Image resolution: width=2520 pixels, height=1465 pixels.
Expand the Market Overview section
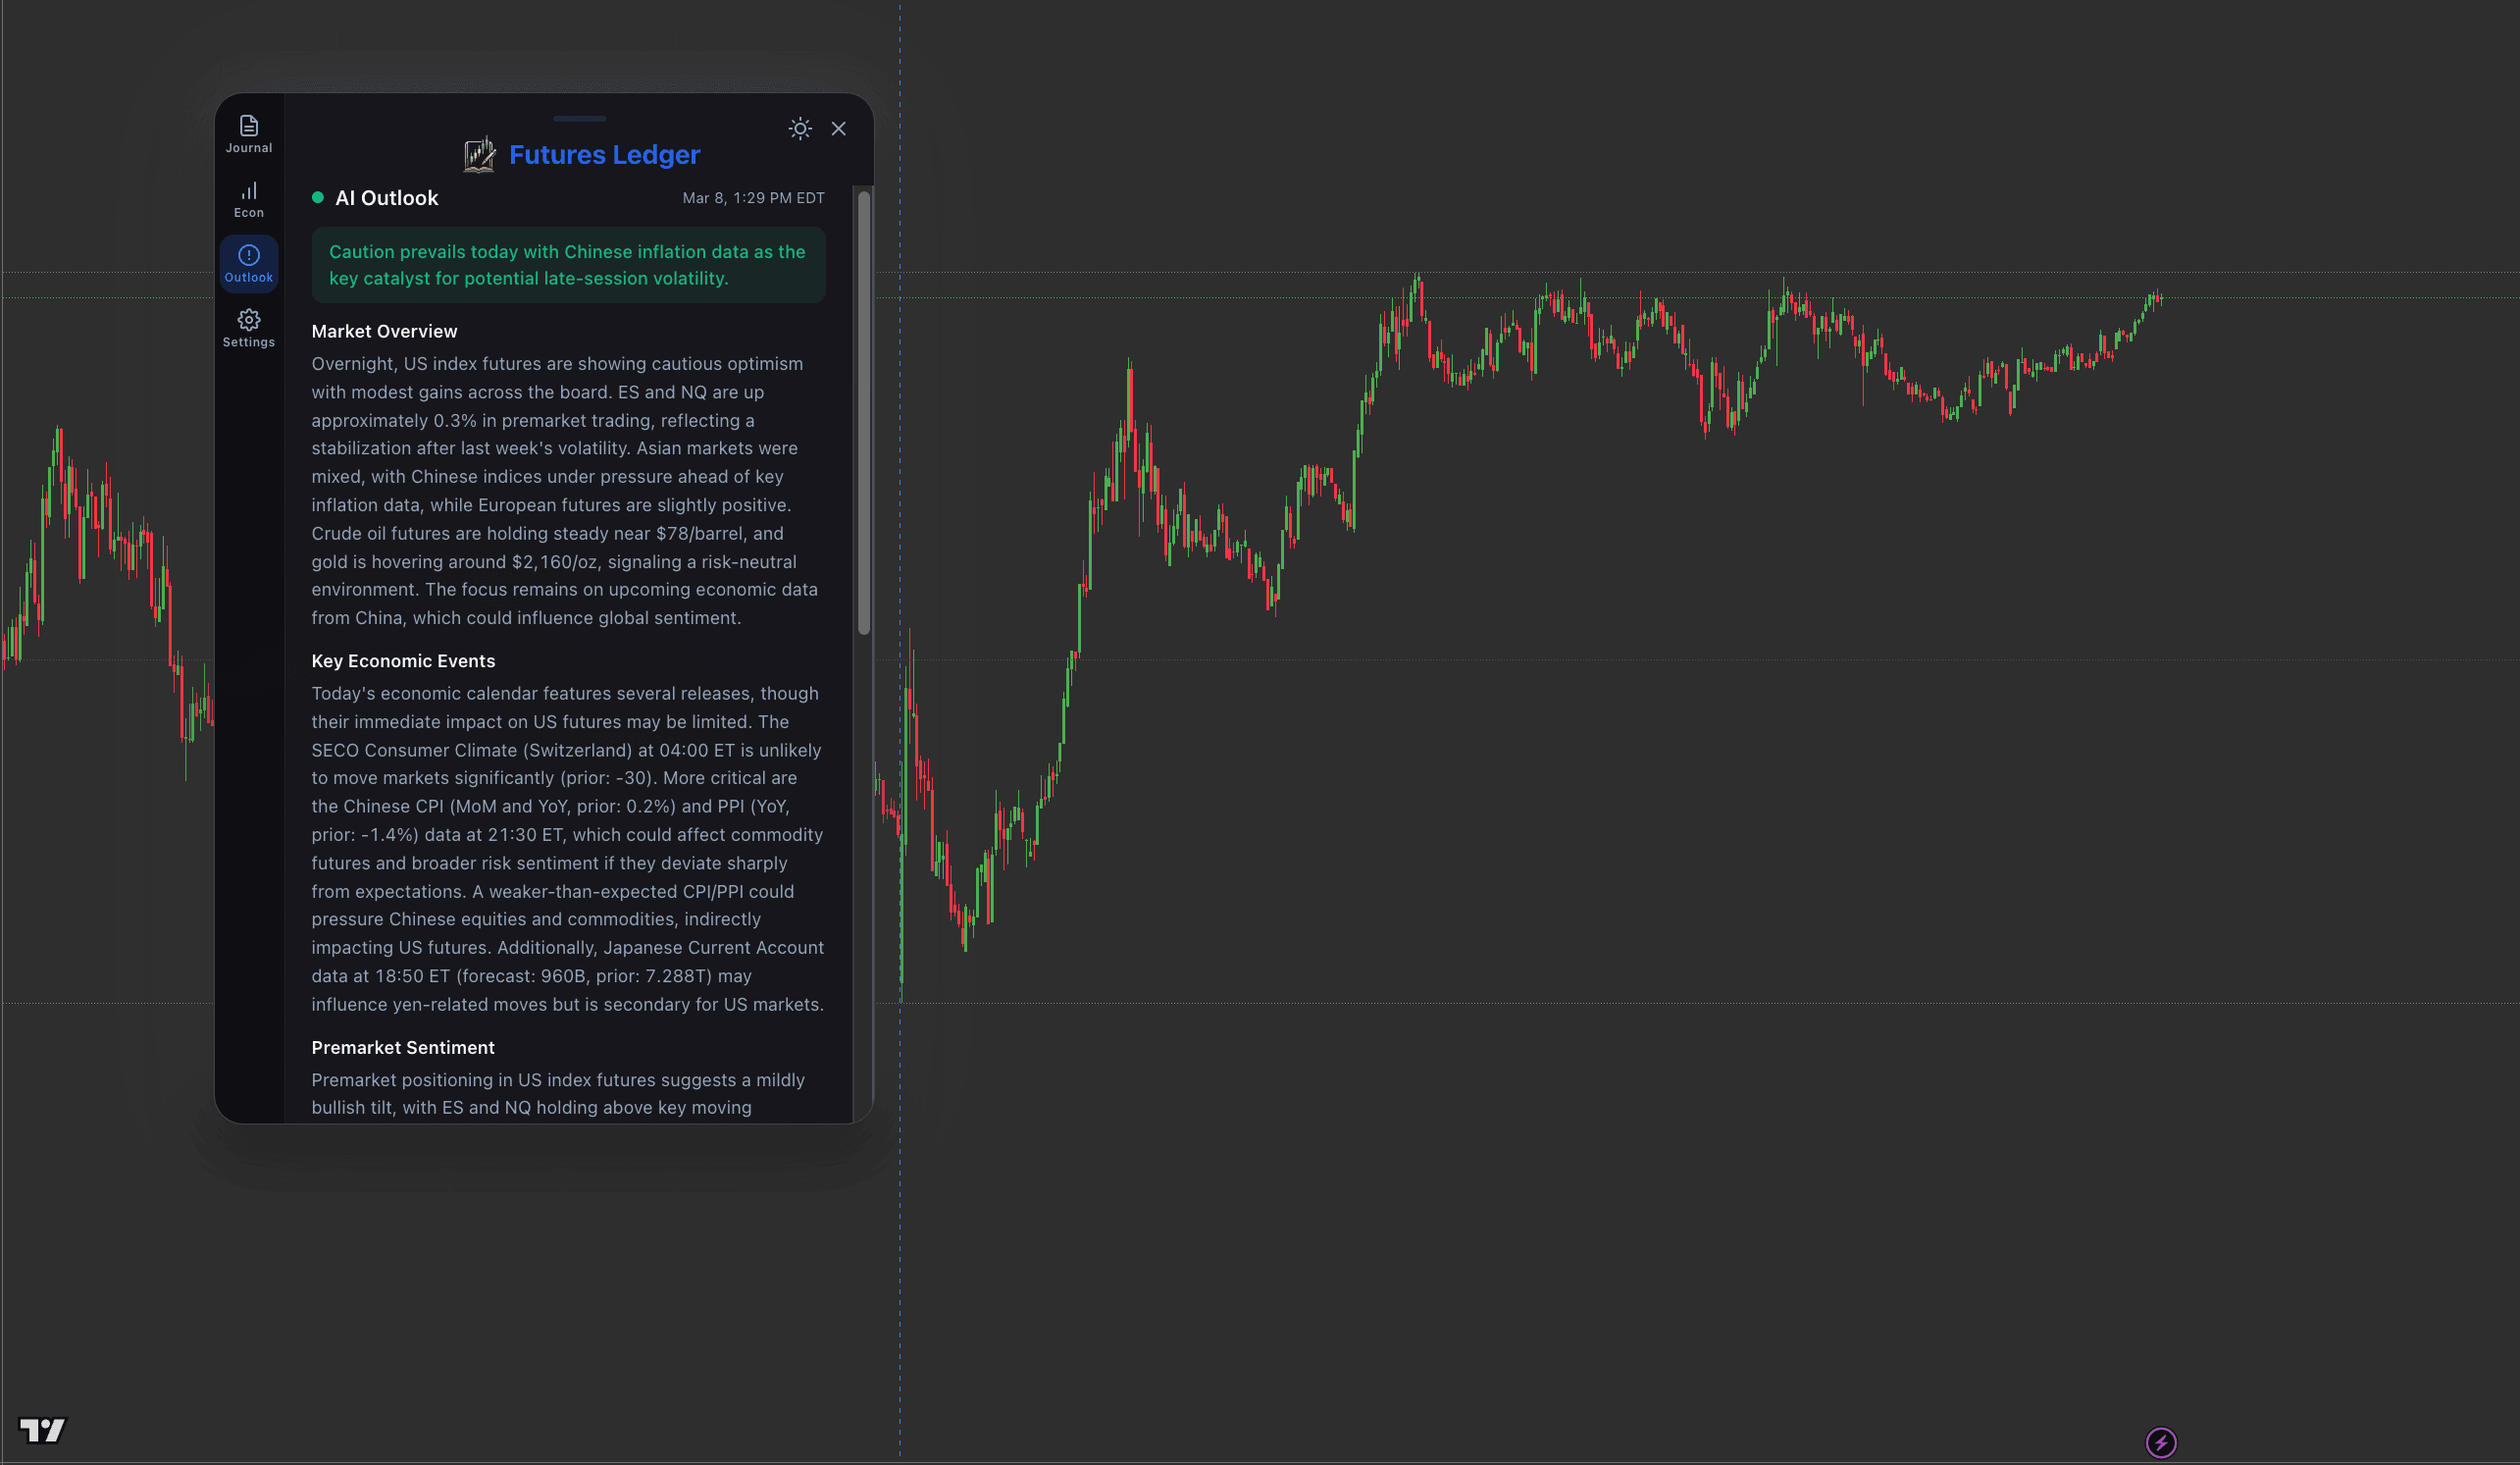click(x=384, y=330)
